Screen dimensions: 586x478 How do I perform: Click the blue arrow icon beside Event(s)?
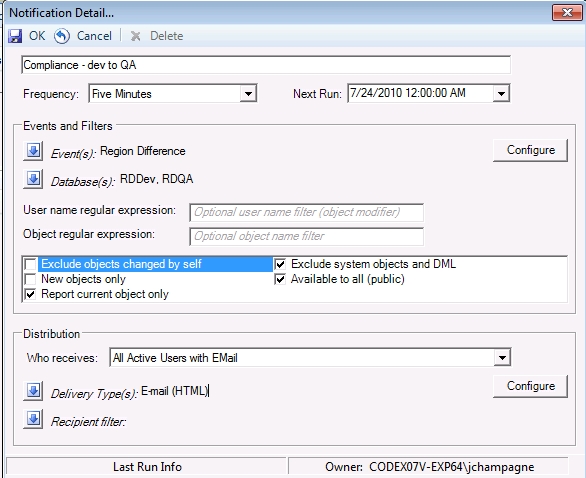click(33, 151)
